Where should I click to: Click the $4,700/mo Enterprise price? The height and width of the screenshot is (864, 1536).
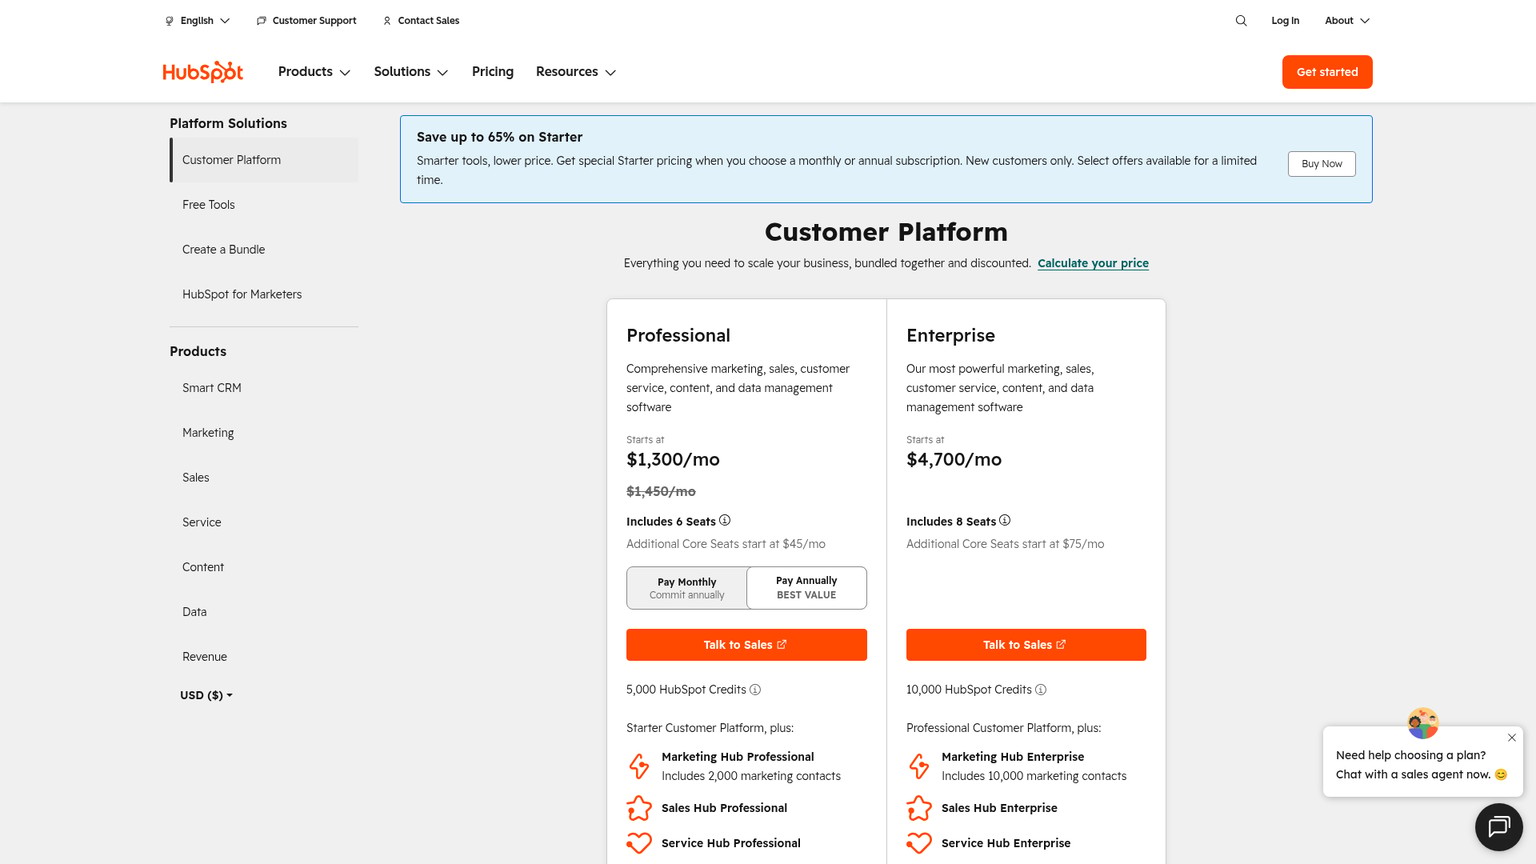(954, 460)
